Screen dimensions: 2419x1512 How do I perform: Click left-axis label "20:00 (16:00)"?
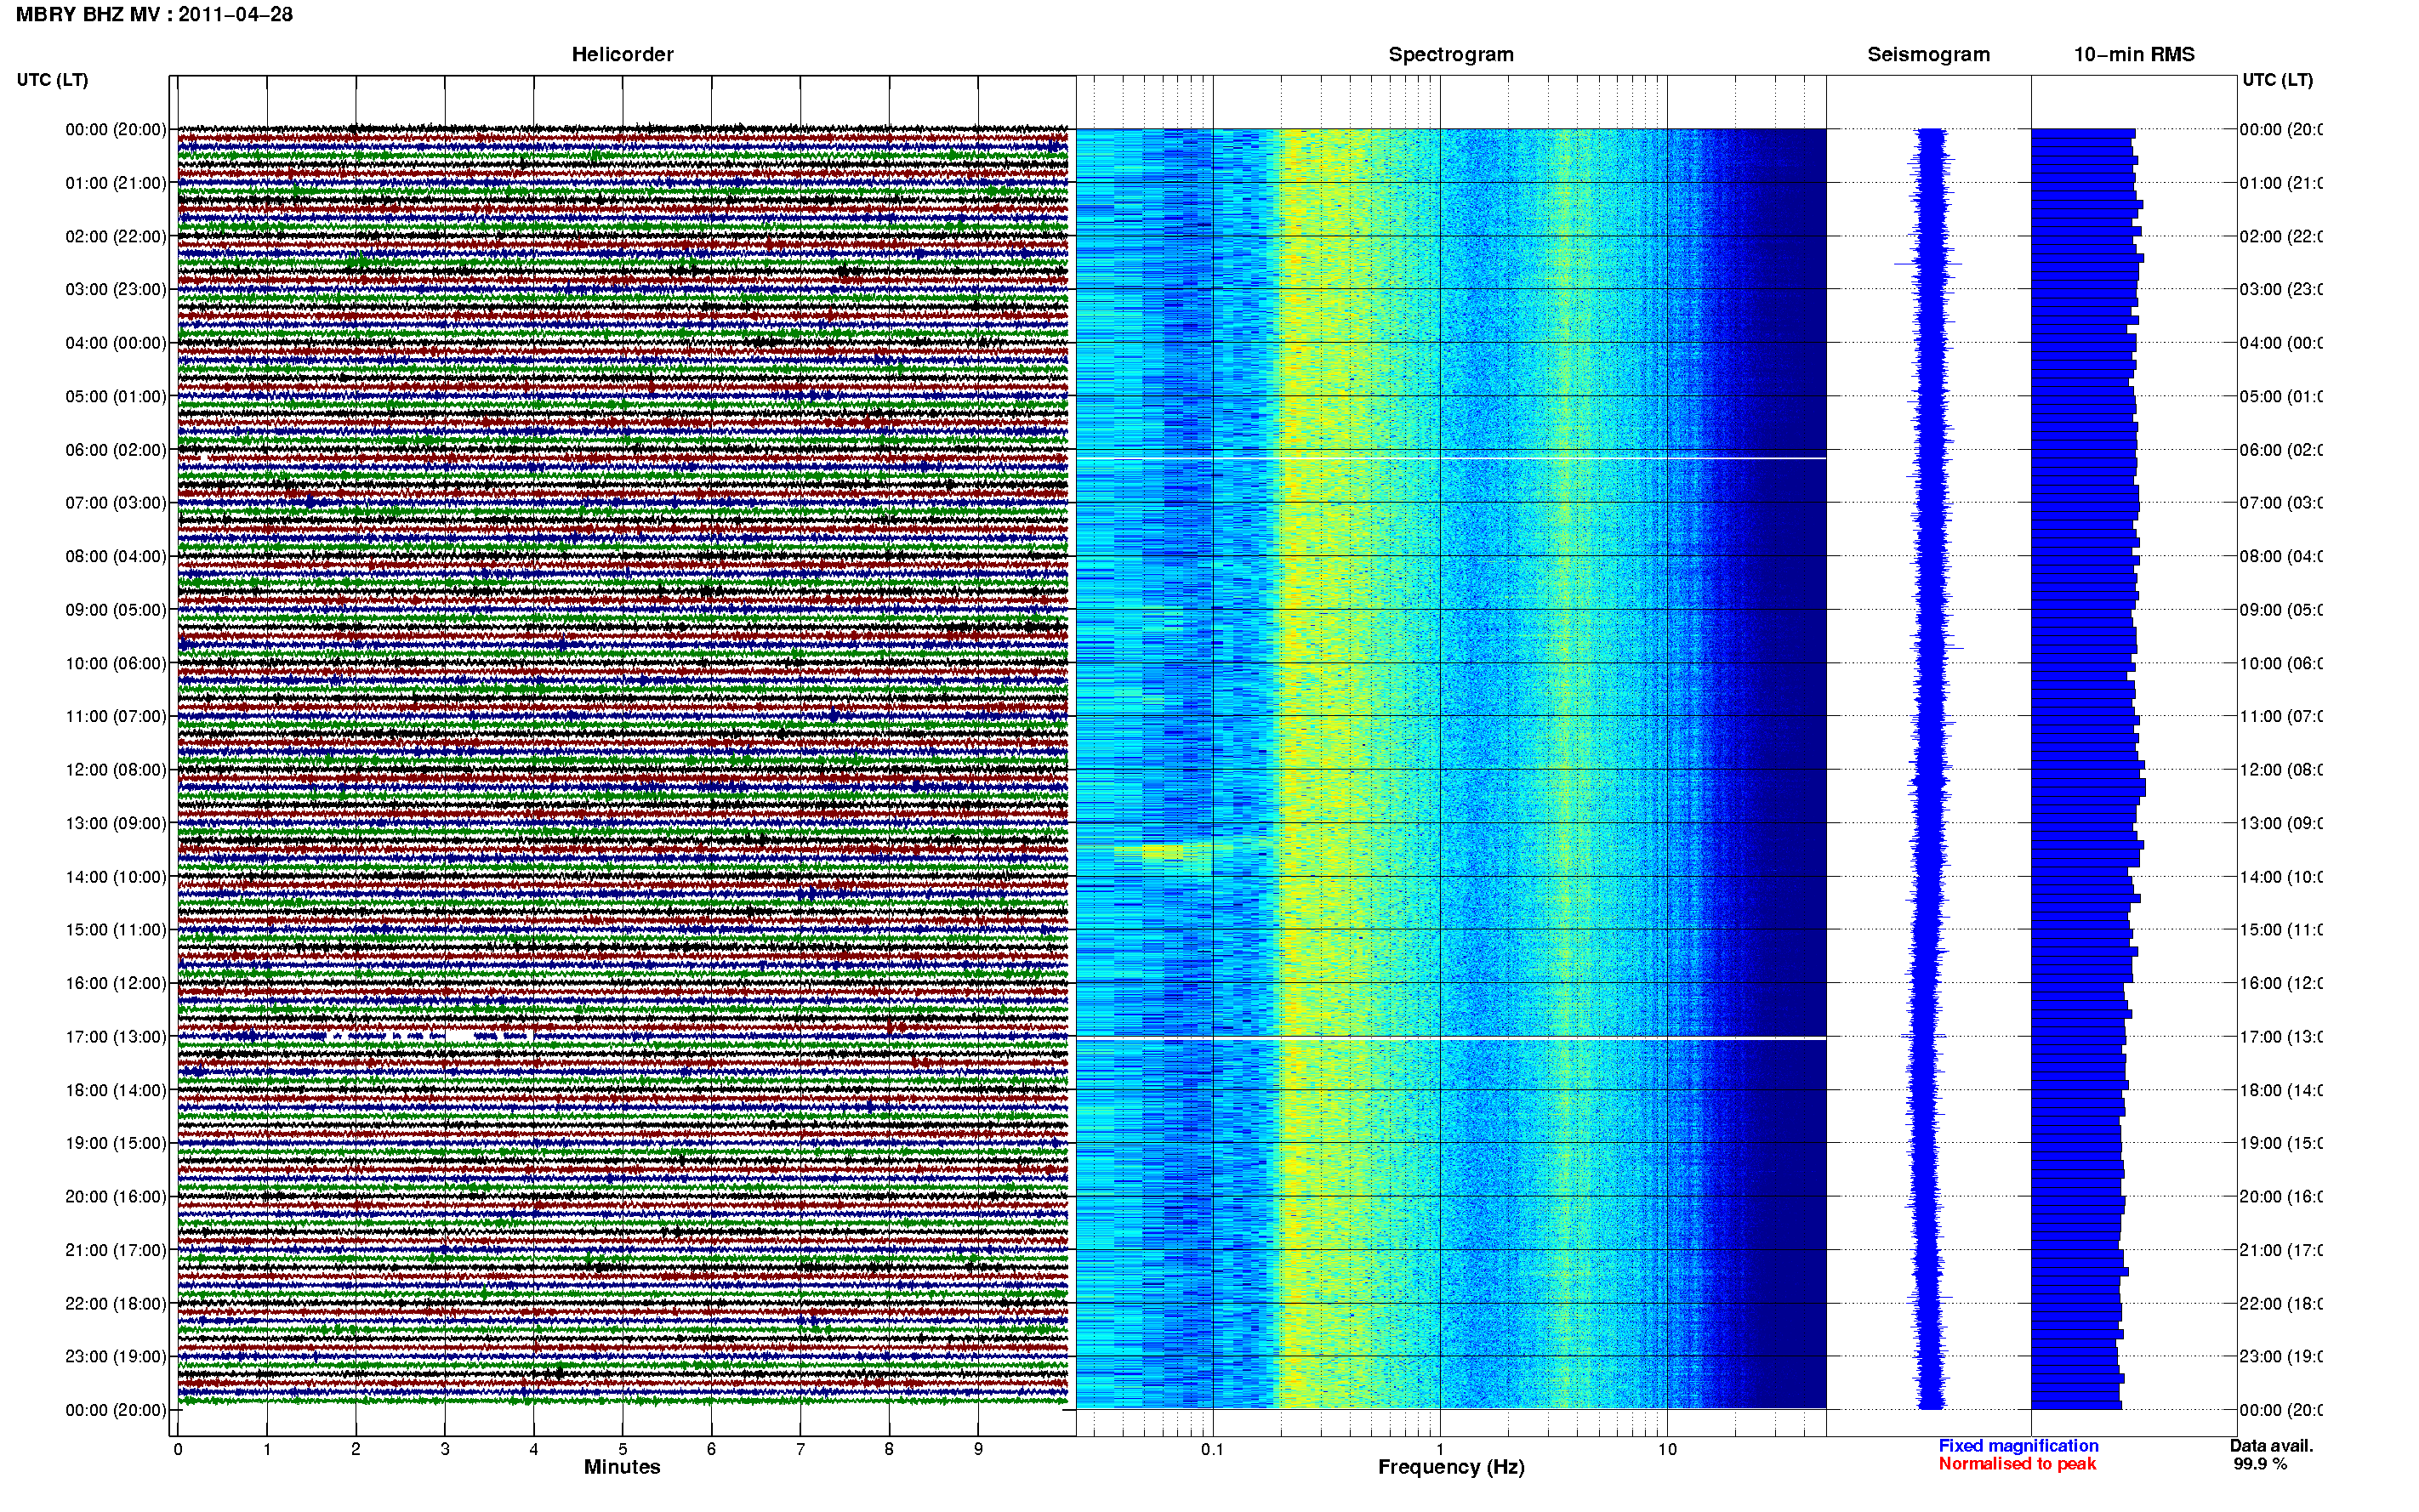[116, 1196]
